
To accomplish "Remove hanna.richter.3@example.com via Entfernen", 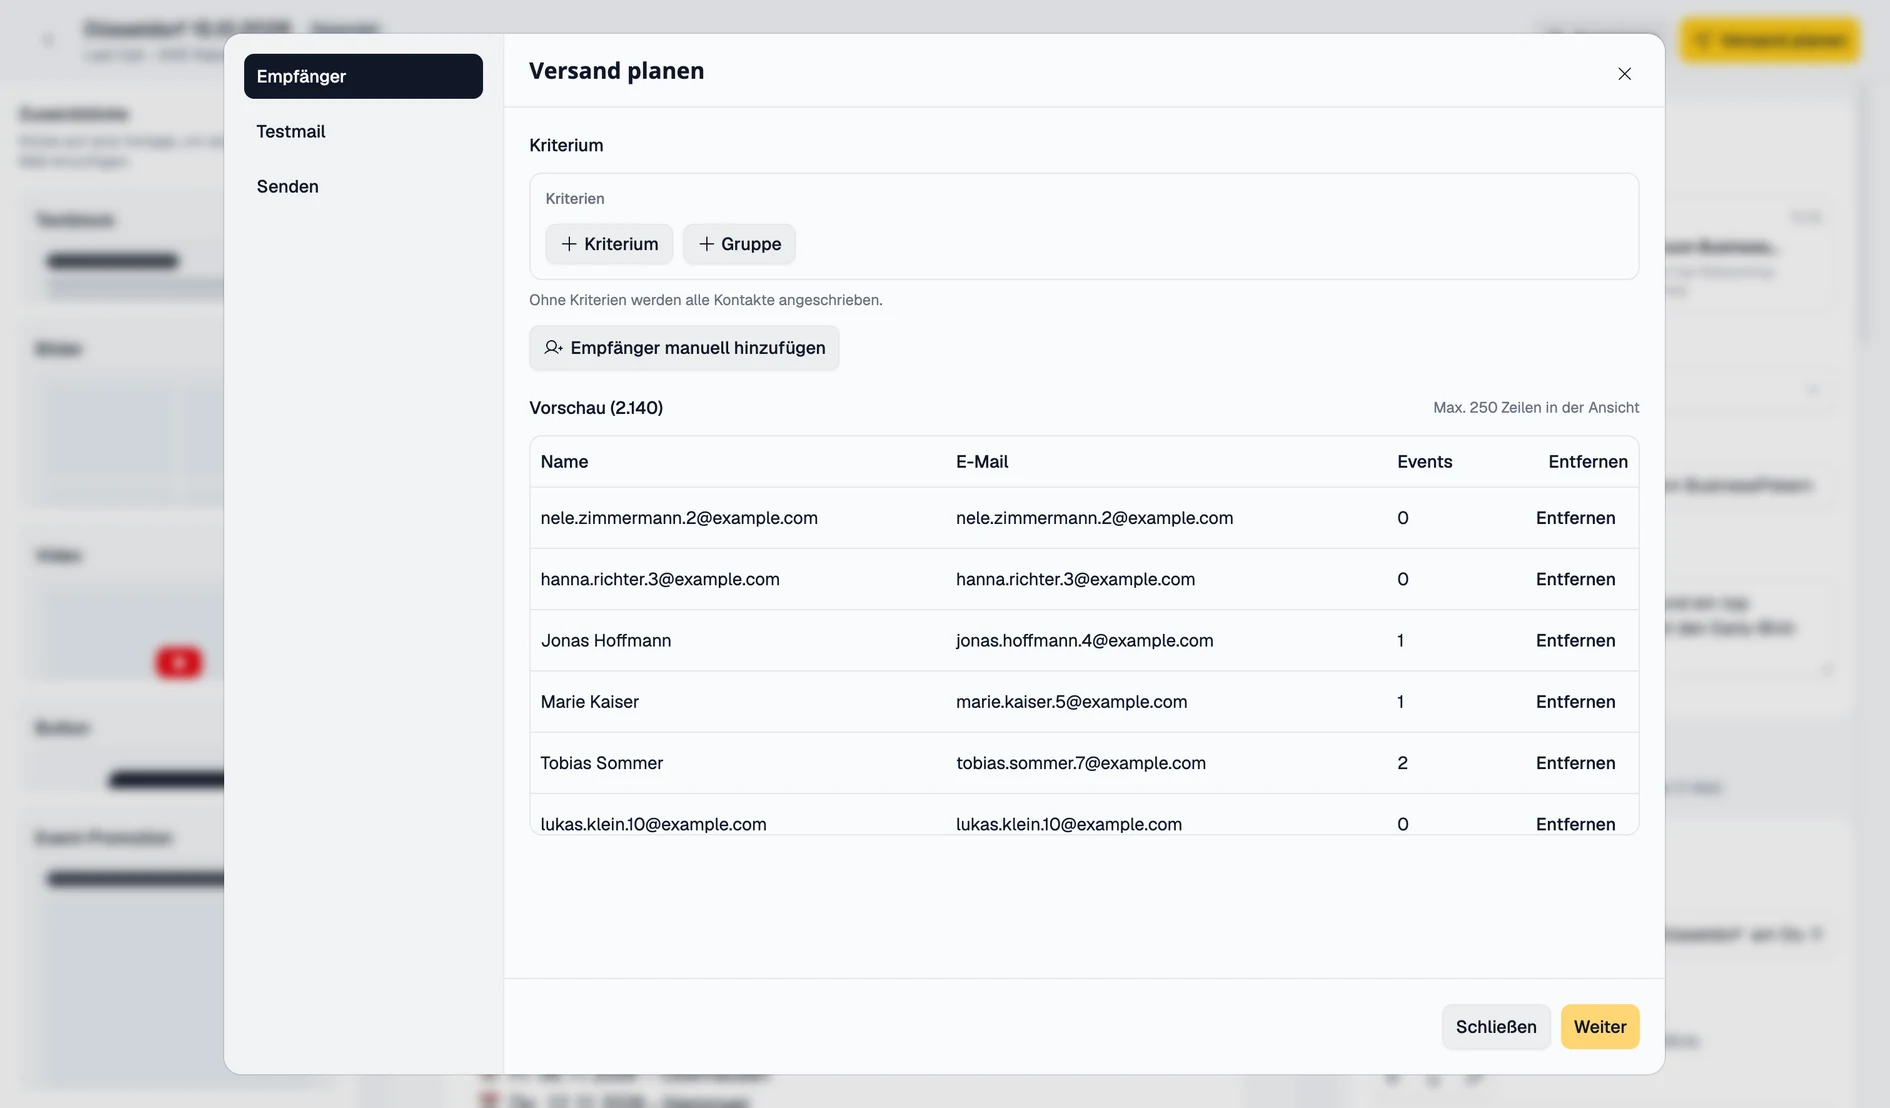I will (1575, 579).
